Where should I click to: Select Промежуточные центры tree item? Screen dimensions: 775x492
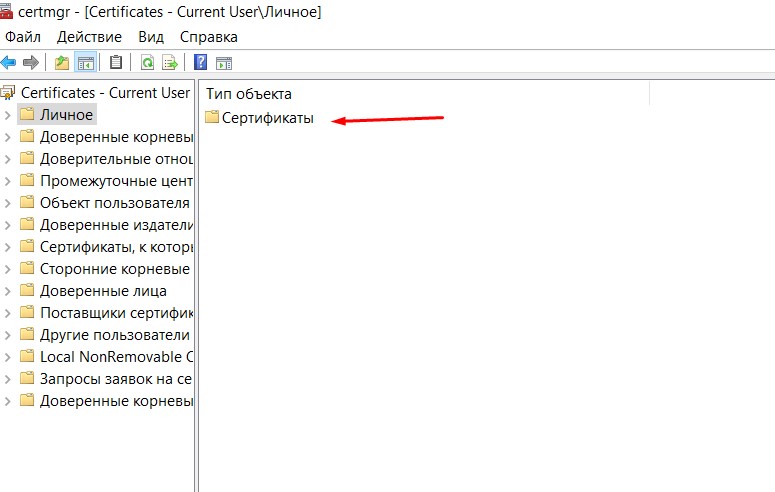click(x=115, y=181)
